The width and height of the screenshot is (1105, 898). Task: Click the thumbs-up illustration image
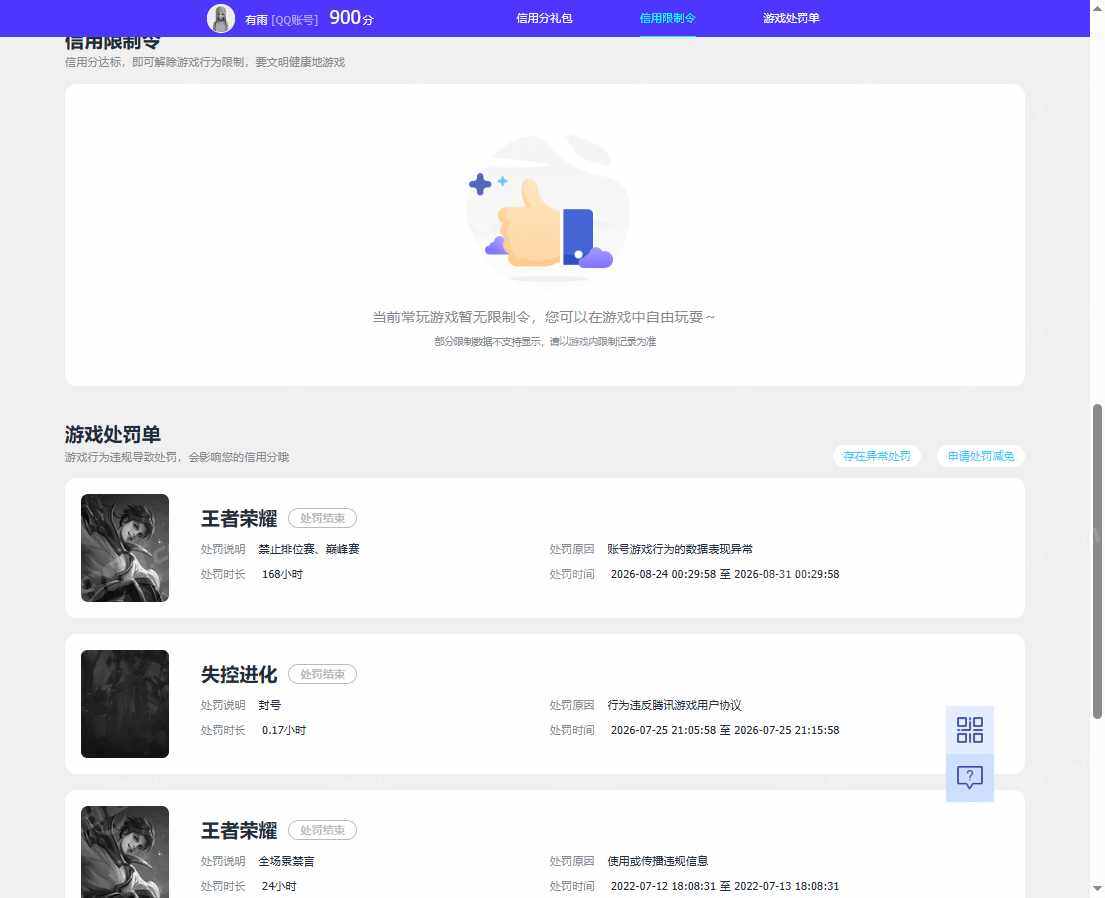click(x=545, y=209)
